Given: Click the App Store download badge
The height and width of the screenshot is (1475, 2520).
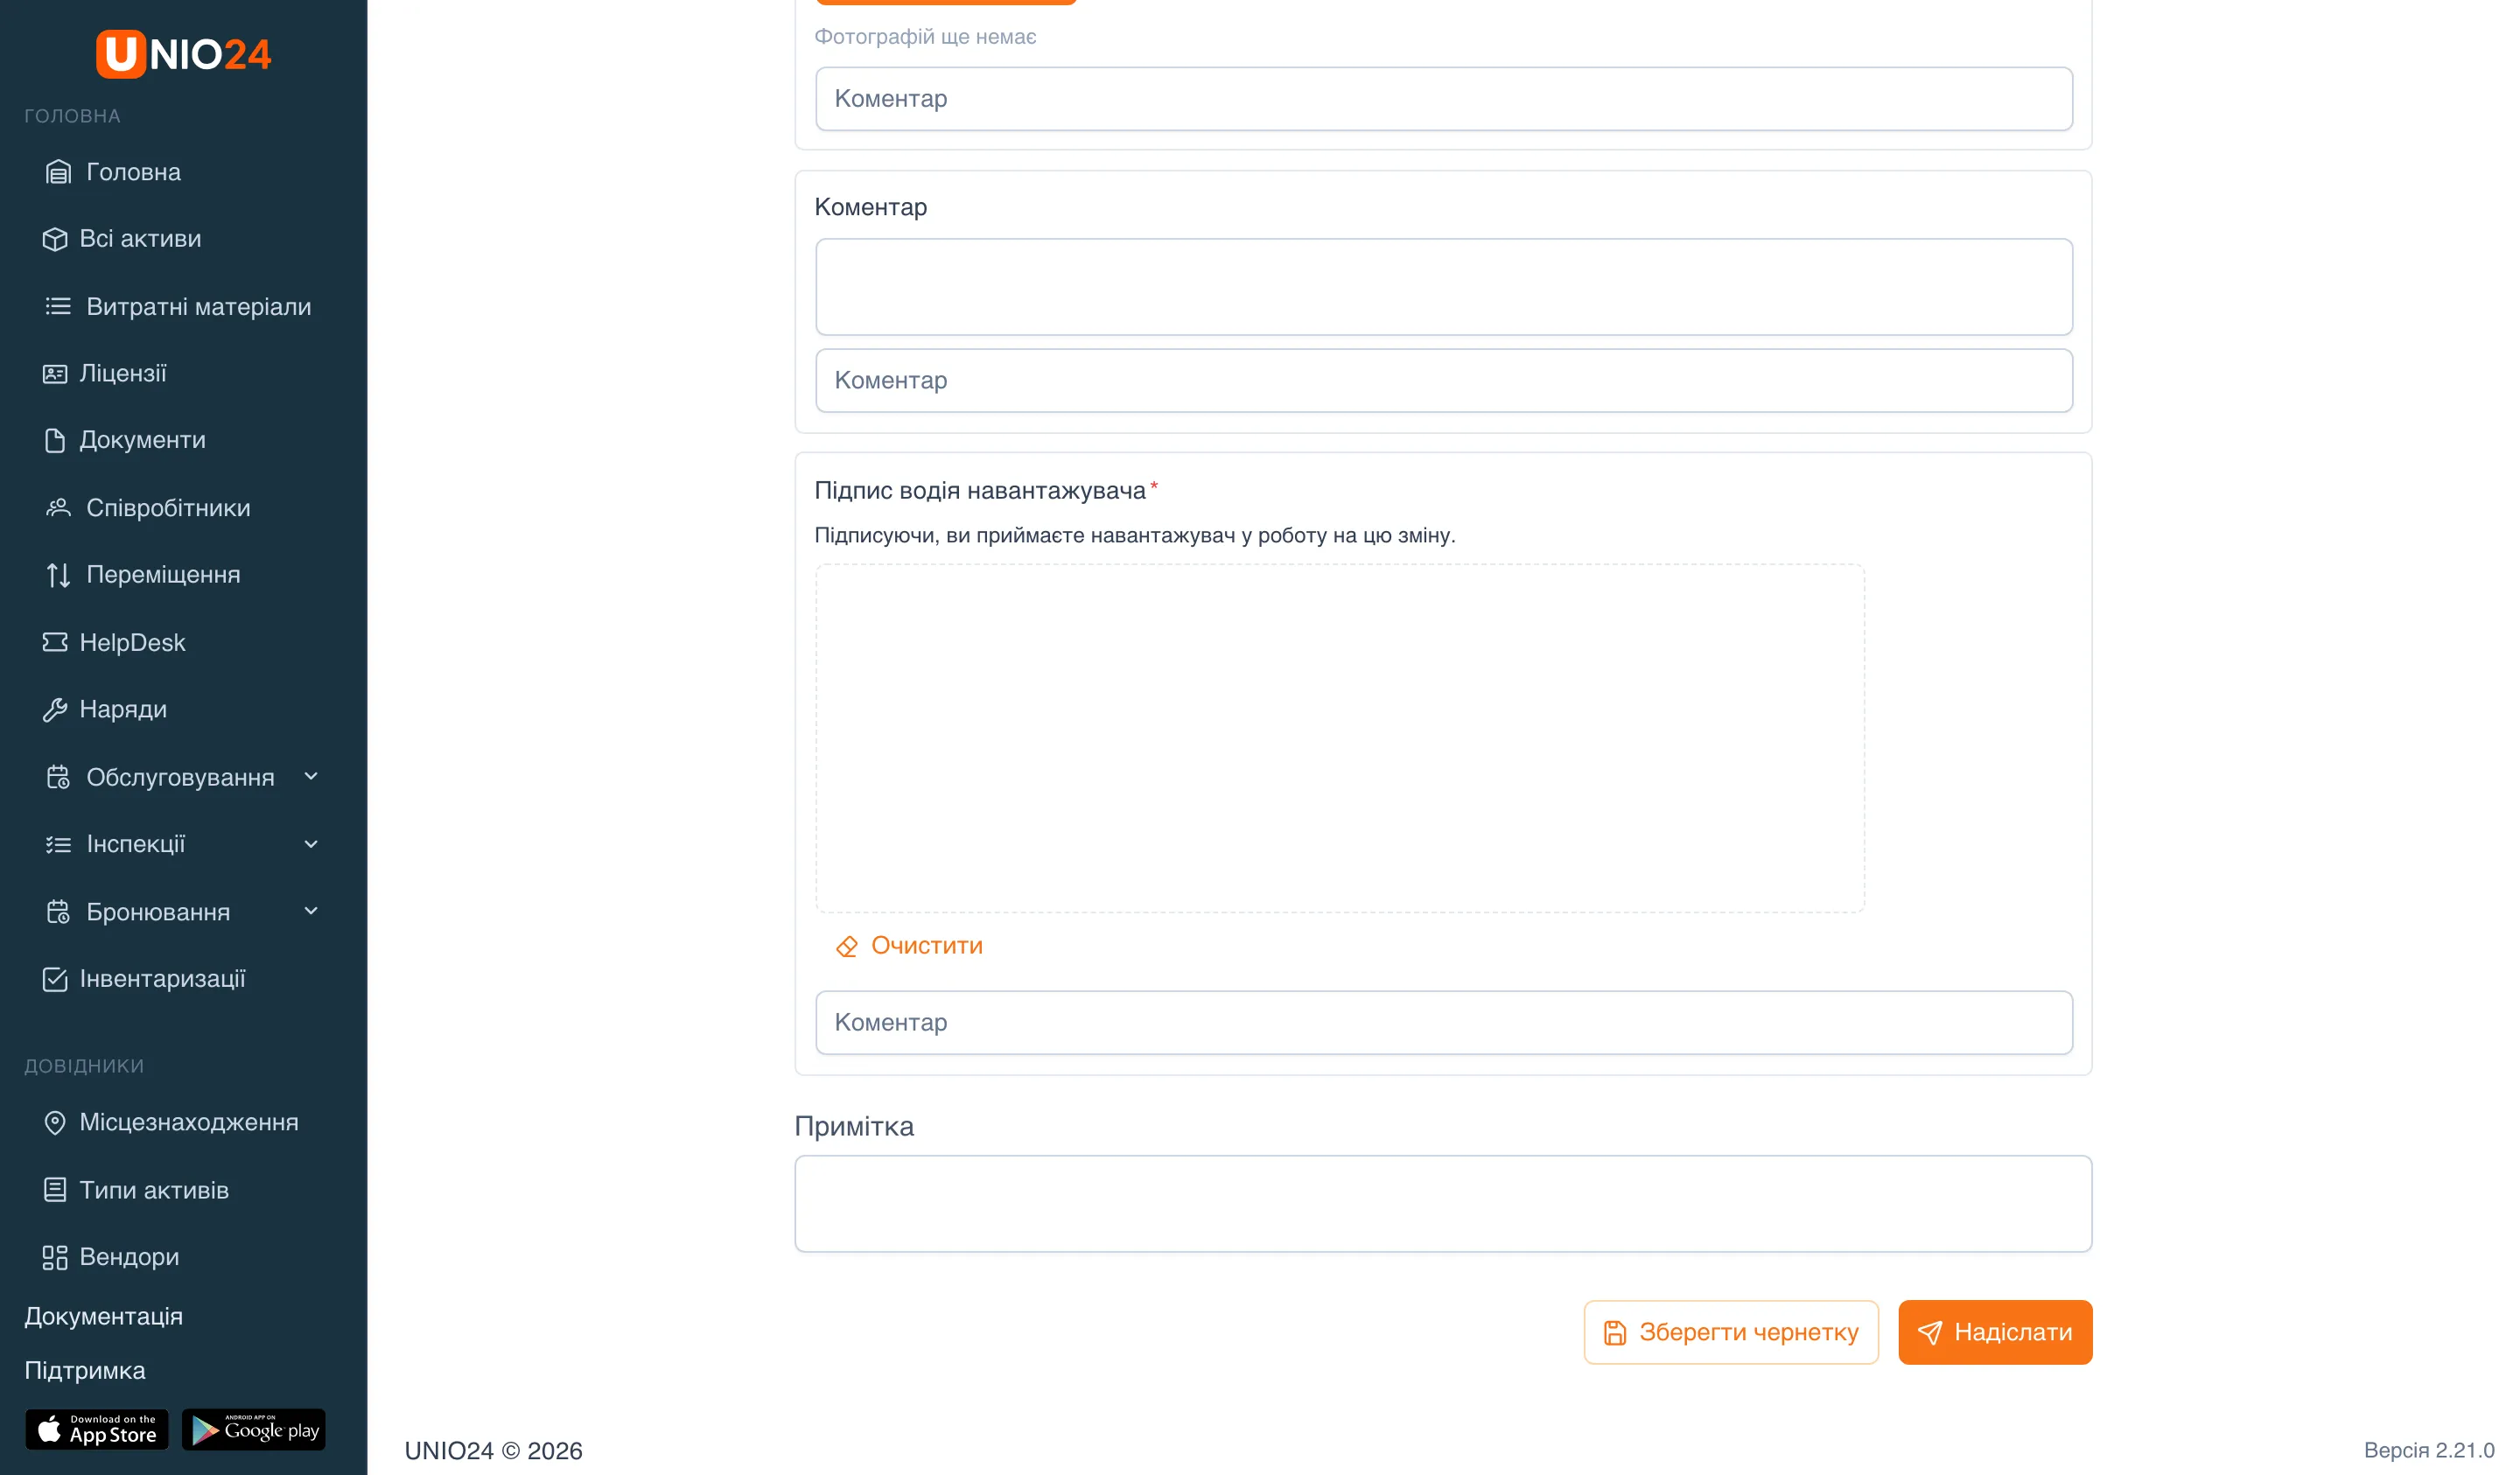Looking at the screenshot, I should (97, 1430).
